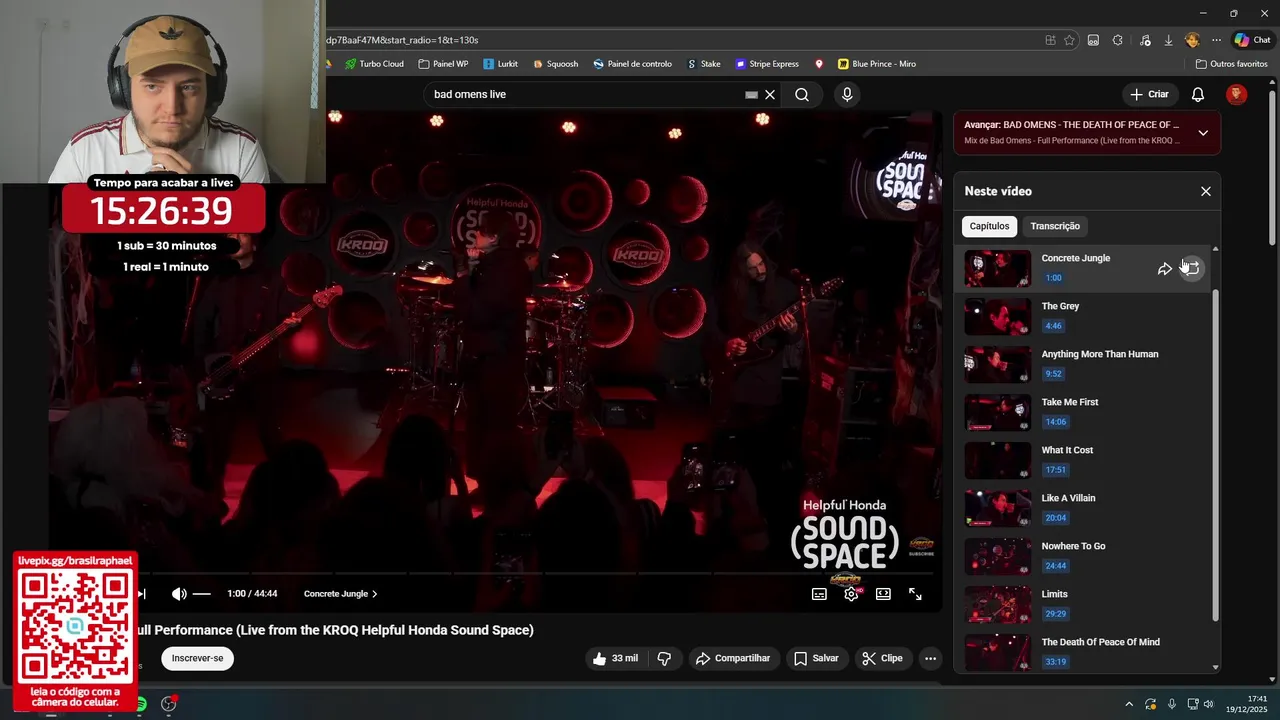Viewport: 1280px width, 720px height.
Task: Toggle subtitles on the player
Action: tap(819, 594)
